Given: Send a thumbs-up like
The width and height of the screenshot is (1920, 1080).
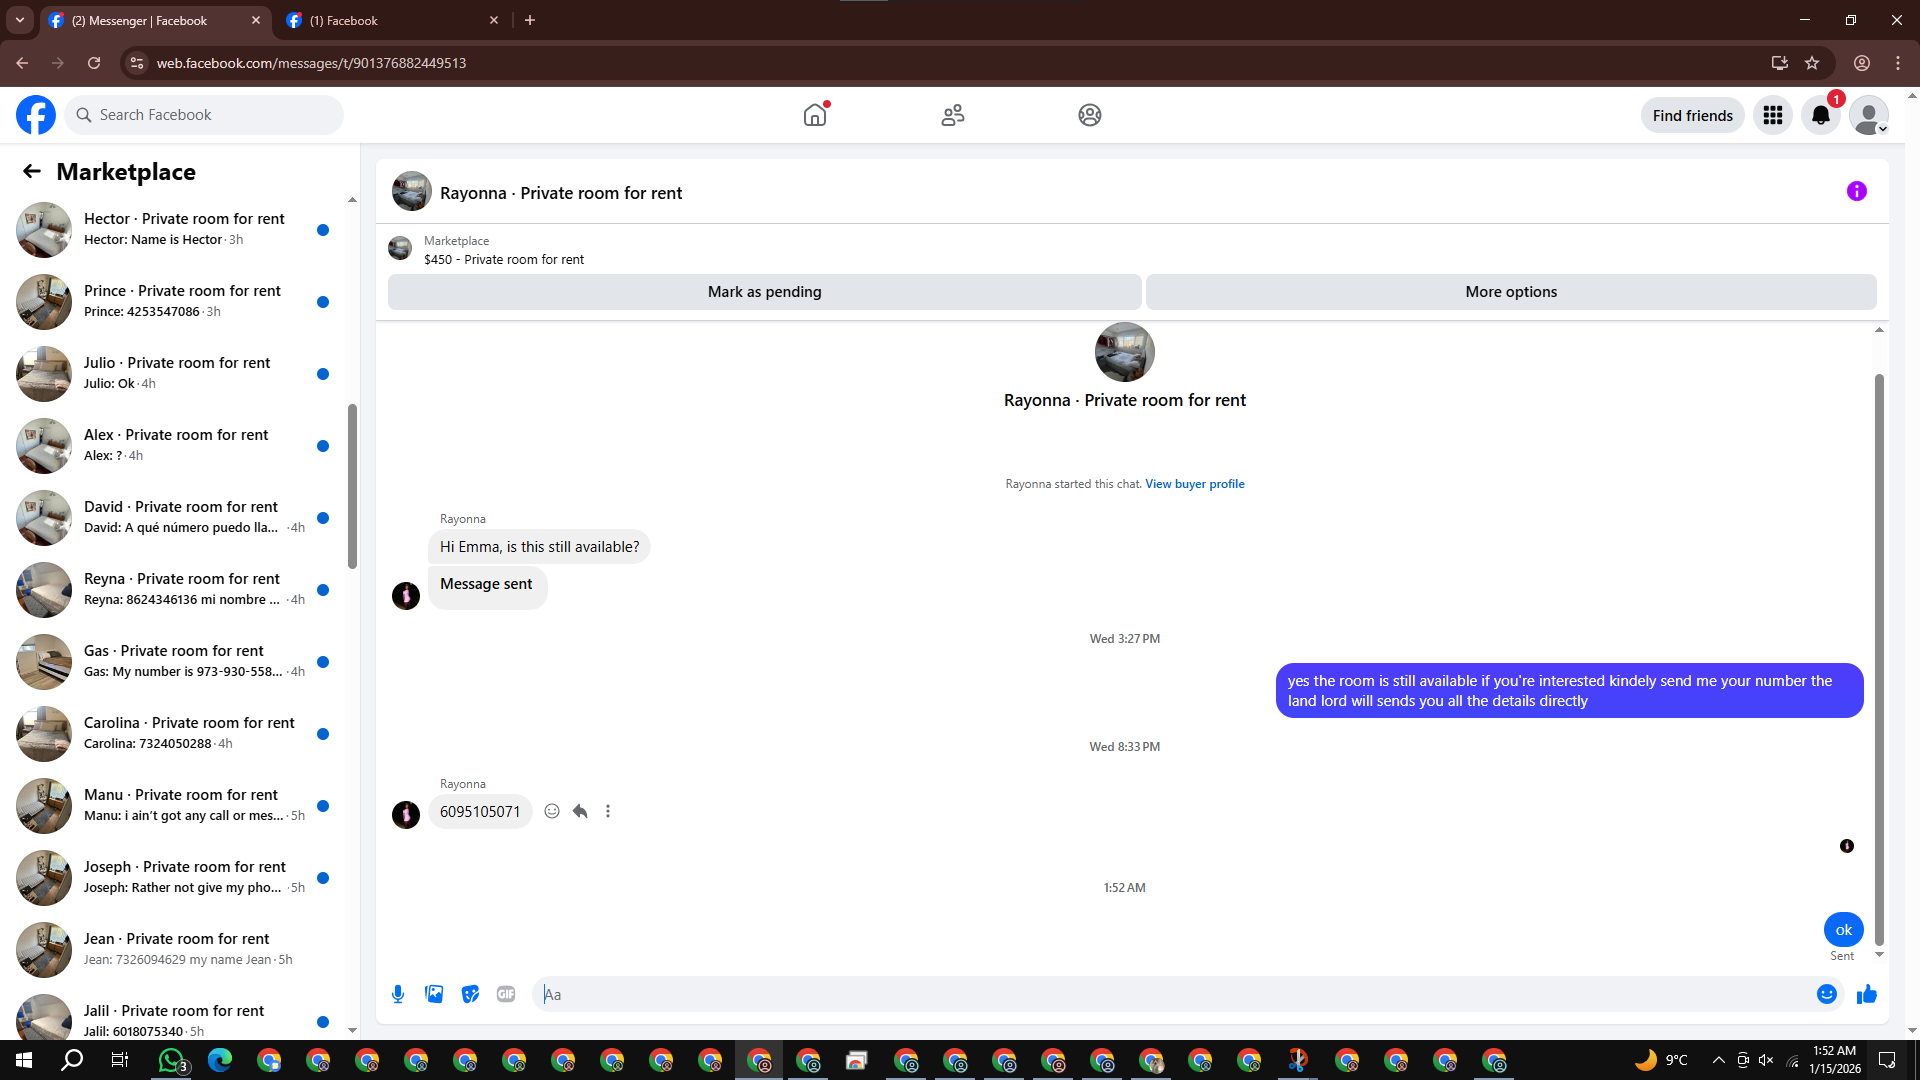Looking at the screenshot, I should tap(1866, 994).
